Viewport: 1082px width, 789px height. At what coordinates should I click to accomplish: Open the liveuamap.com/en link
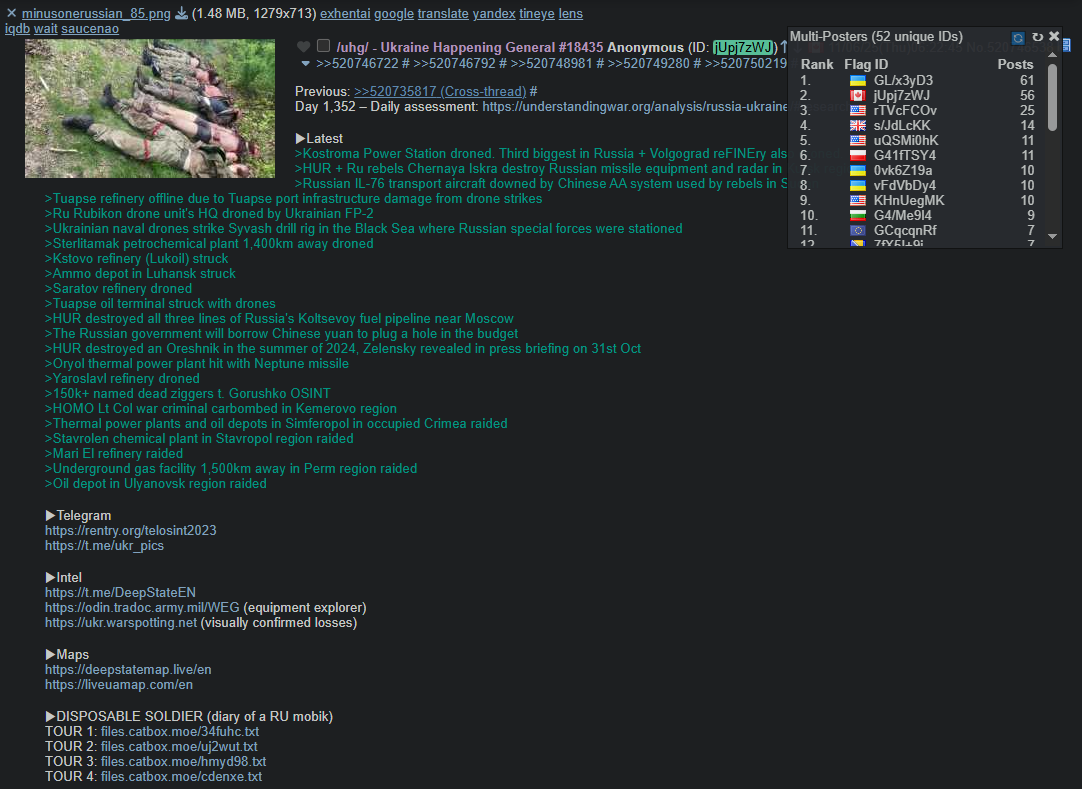tap(119, 685)
